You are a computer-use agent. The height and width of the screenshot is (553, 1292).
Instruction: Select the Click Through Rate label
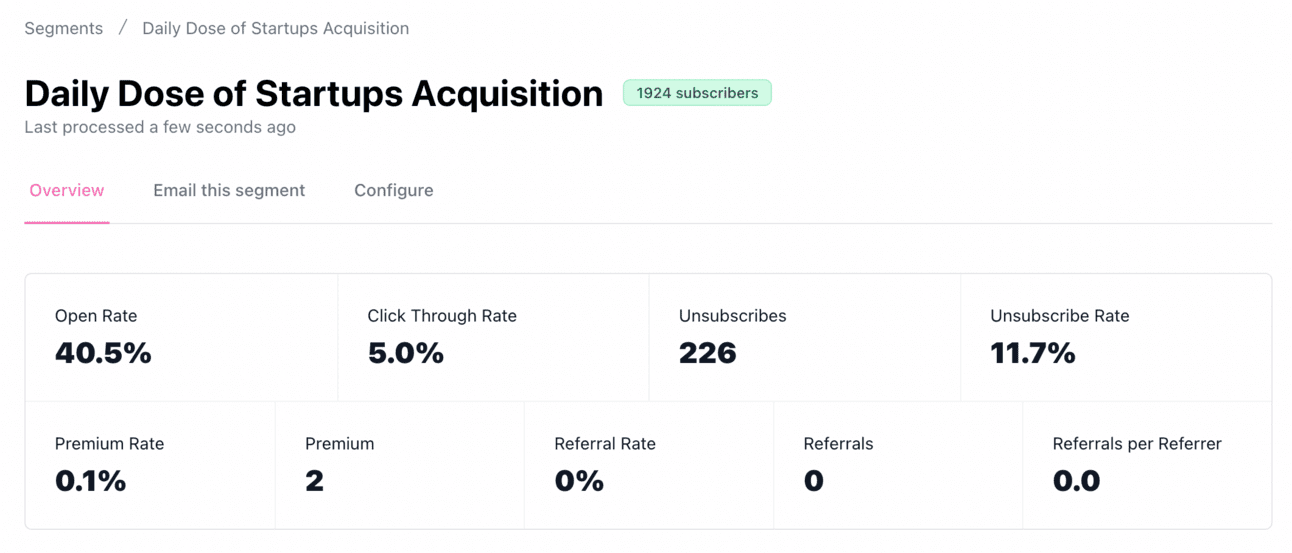pyautogui.click(x=442, y=316)
